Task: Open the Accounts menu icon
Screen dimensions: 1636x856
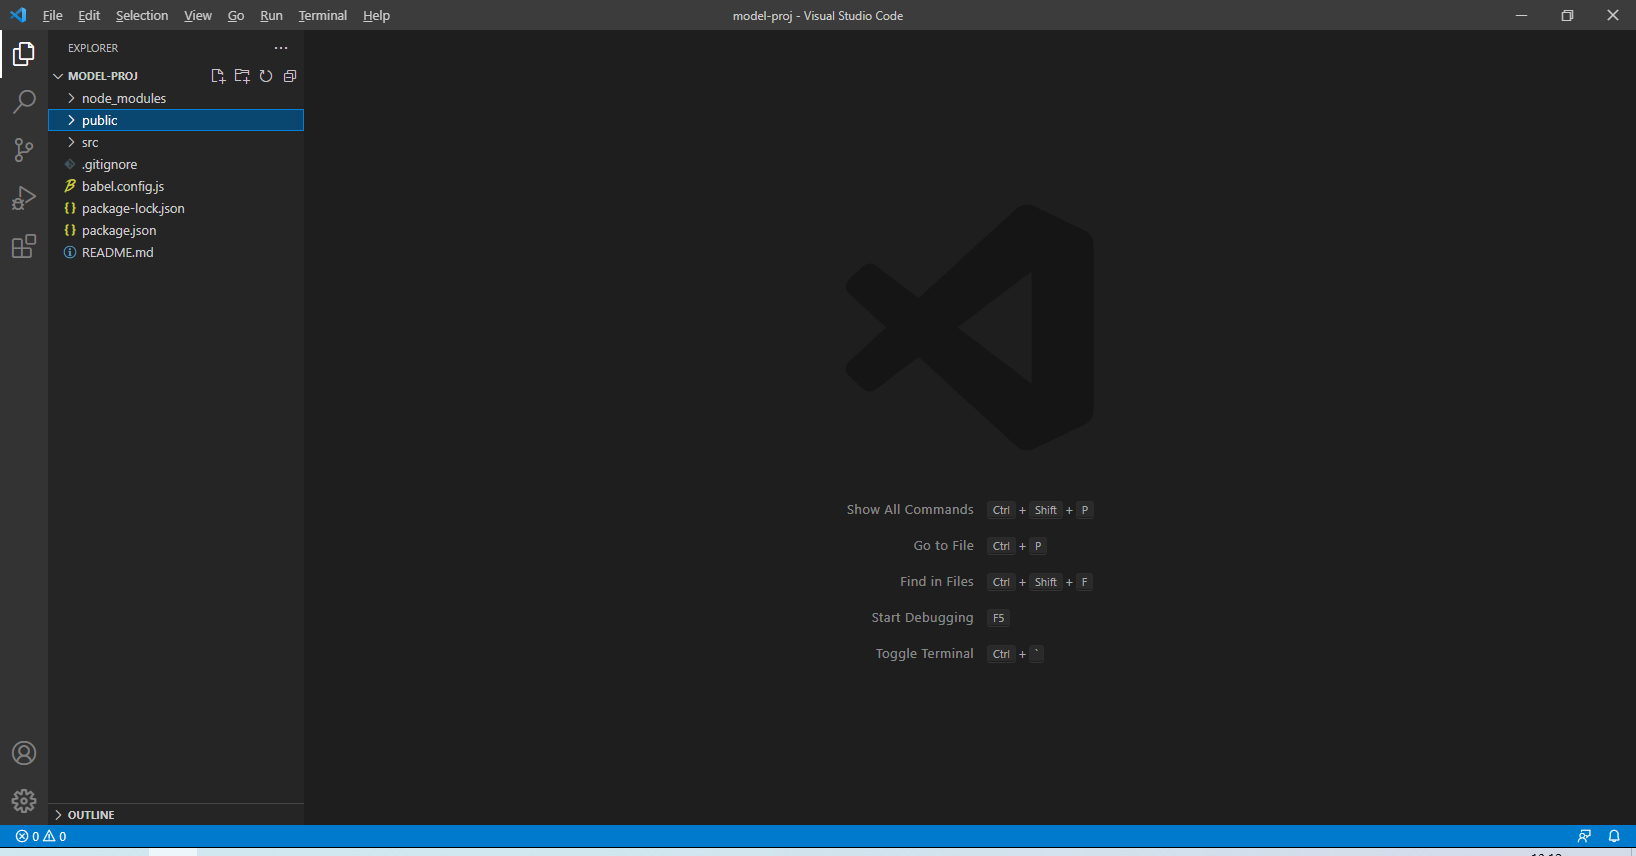Action: point(24,753)
